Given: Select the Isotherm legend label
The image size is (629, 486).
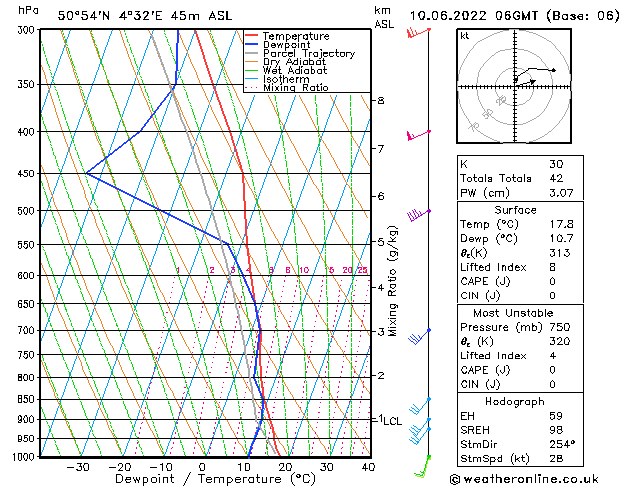Looking at the screenshot, I should tap(286, 79).
